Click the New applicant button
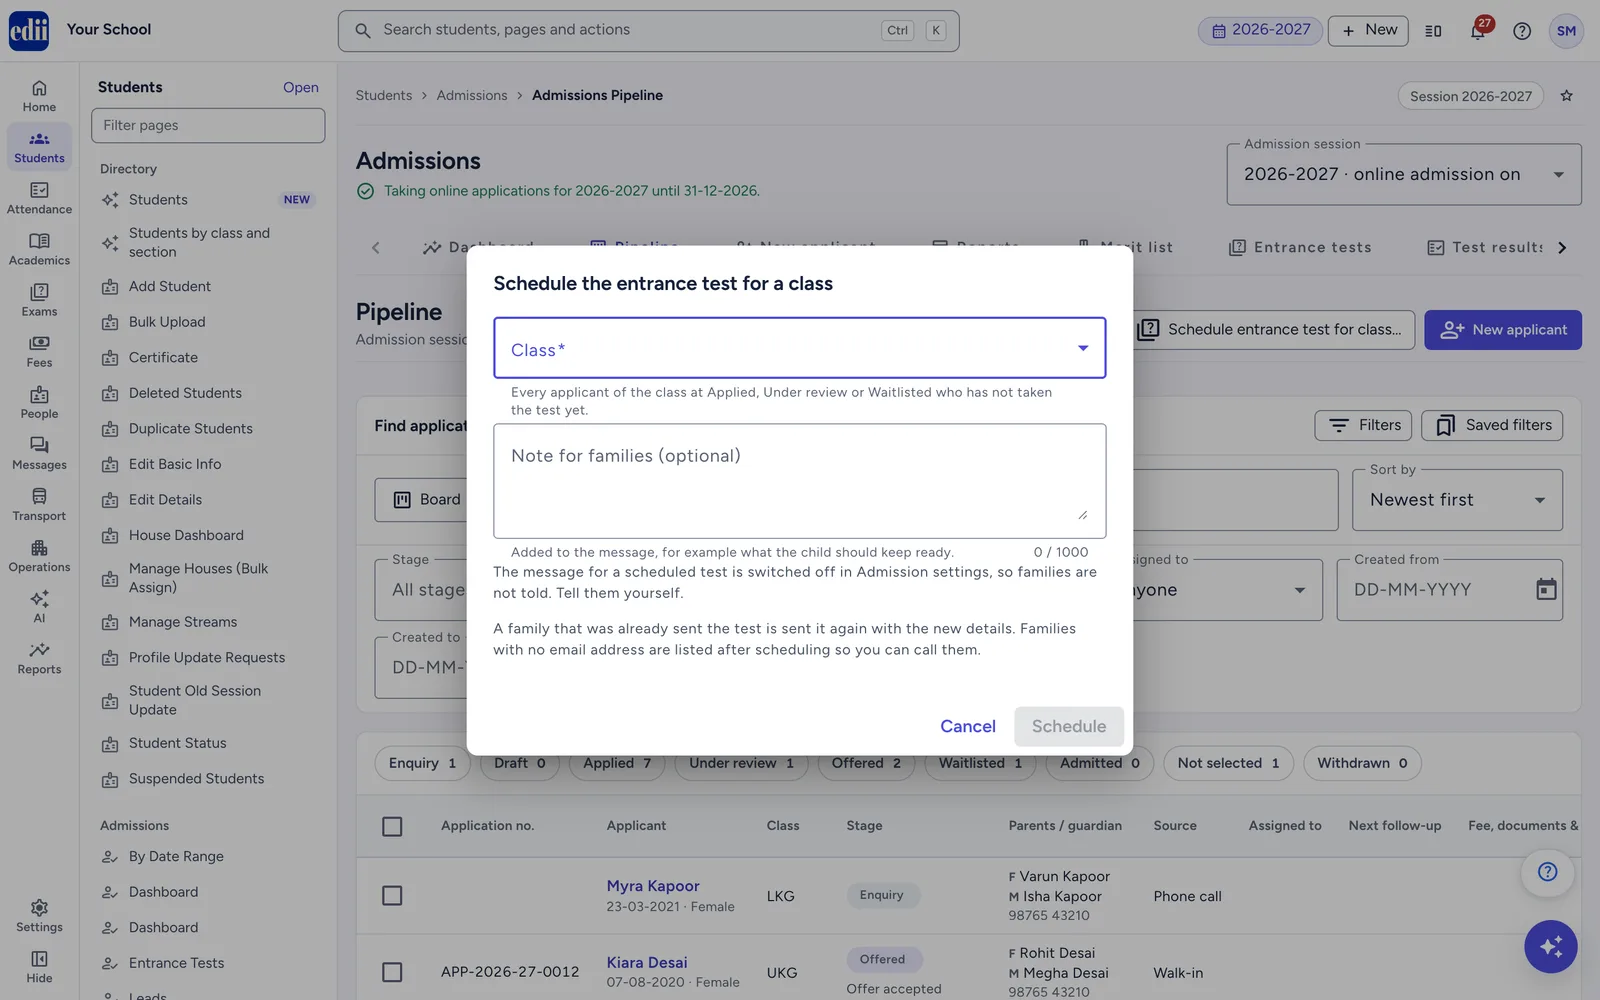1600x1000 pixels. (1503, 330)
